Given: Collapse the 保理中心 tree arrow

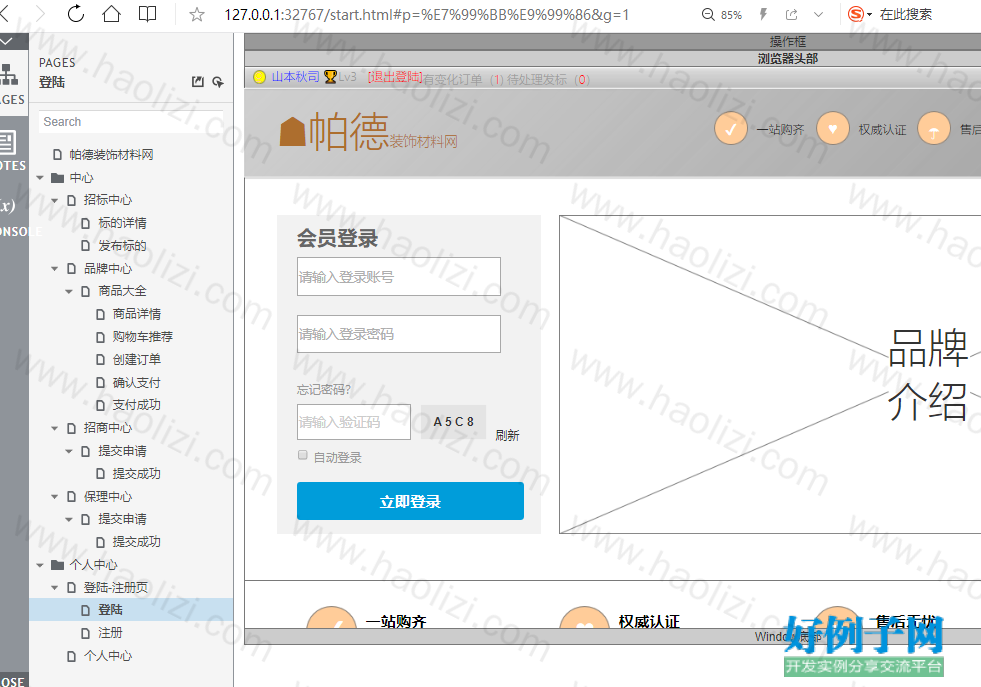Looking at the screenshot, I should [54, 497].
